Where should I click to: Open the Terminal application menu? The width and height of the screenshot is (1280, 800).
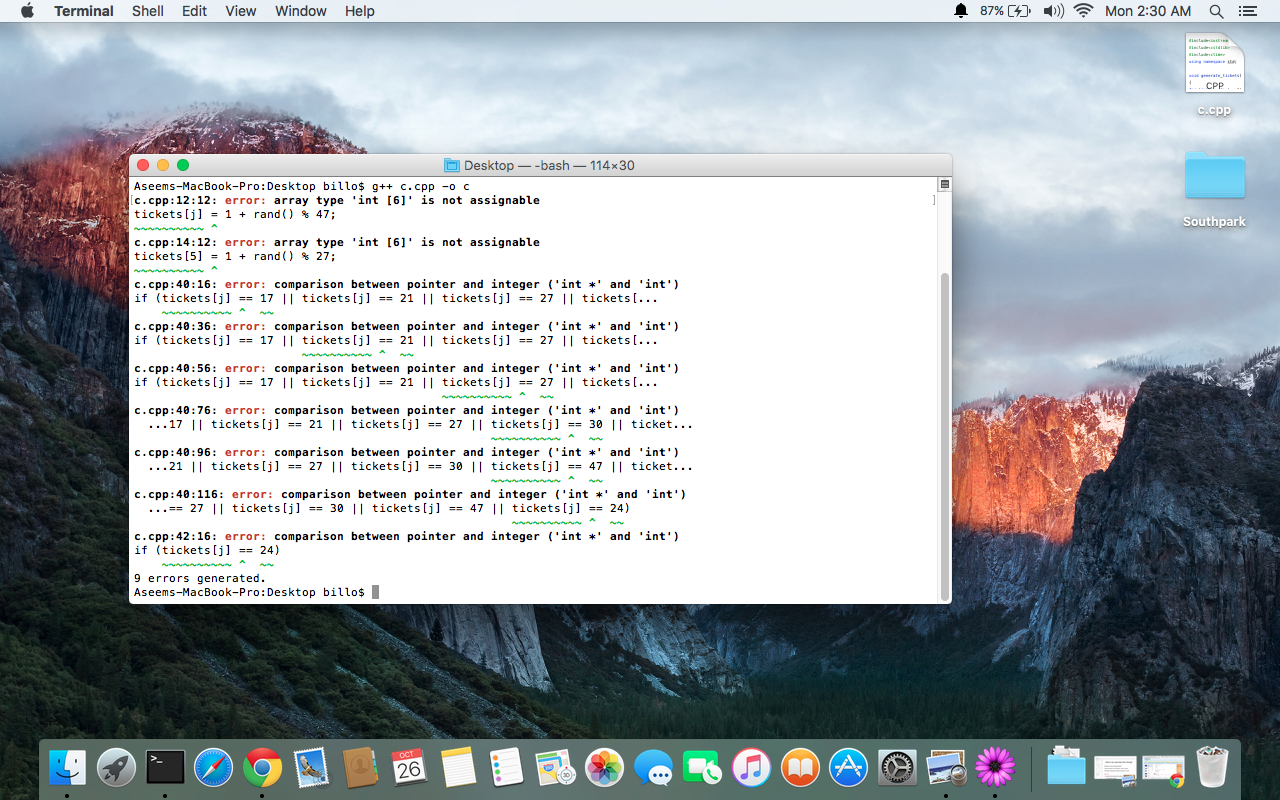click(x=84, y=11)
